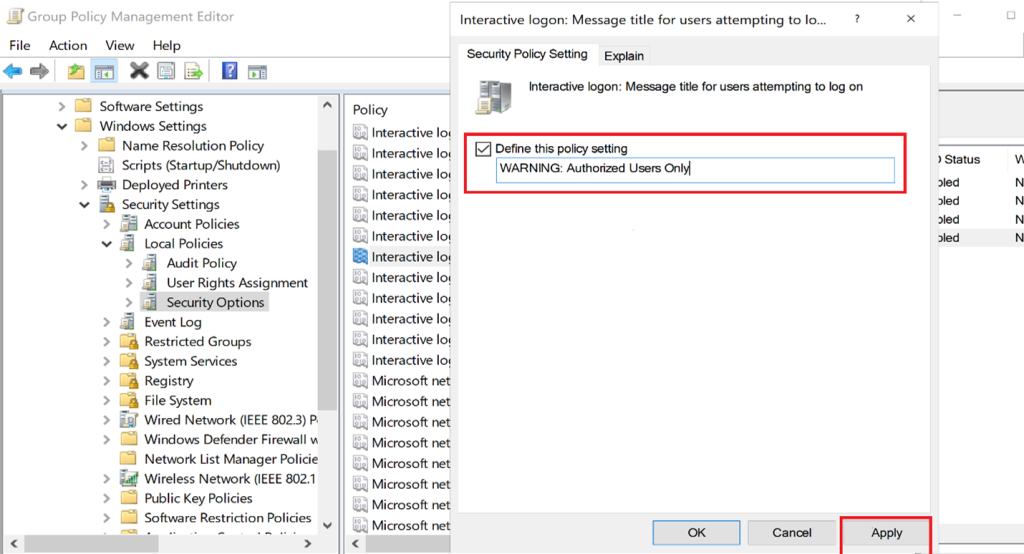Image resolution: width=1024 pixels, height=554 pixels.
Task: Collapse the Local Policies tree node
Action: pos(107,244)
